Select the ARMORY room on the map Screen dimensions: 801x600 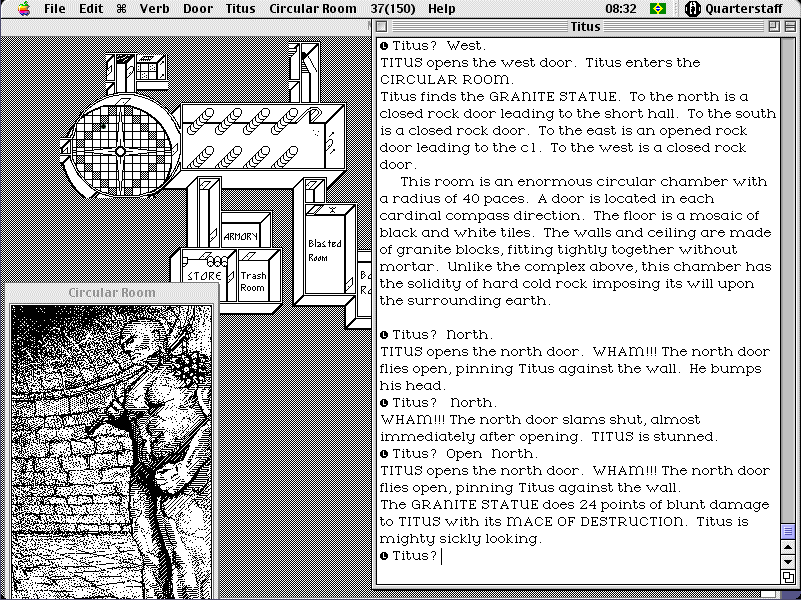tap(240, 237)
